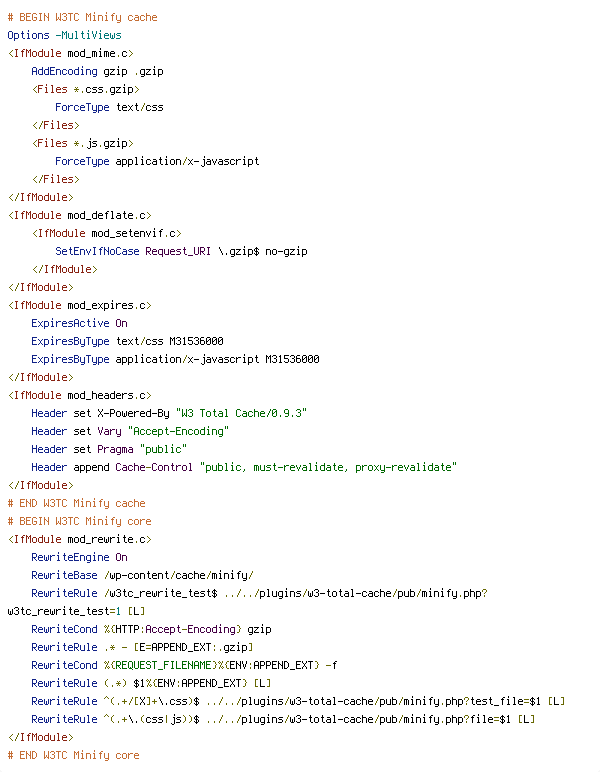Click 'RewriteRule /w3tc_rewrite_test$' line
Screen dimensions: 600x772
pyautogui.click(x=259, y=593)
